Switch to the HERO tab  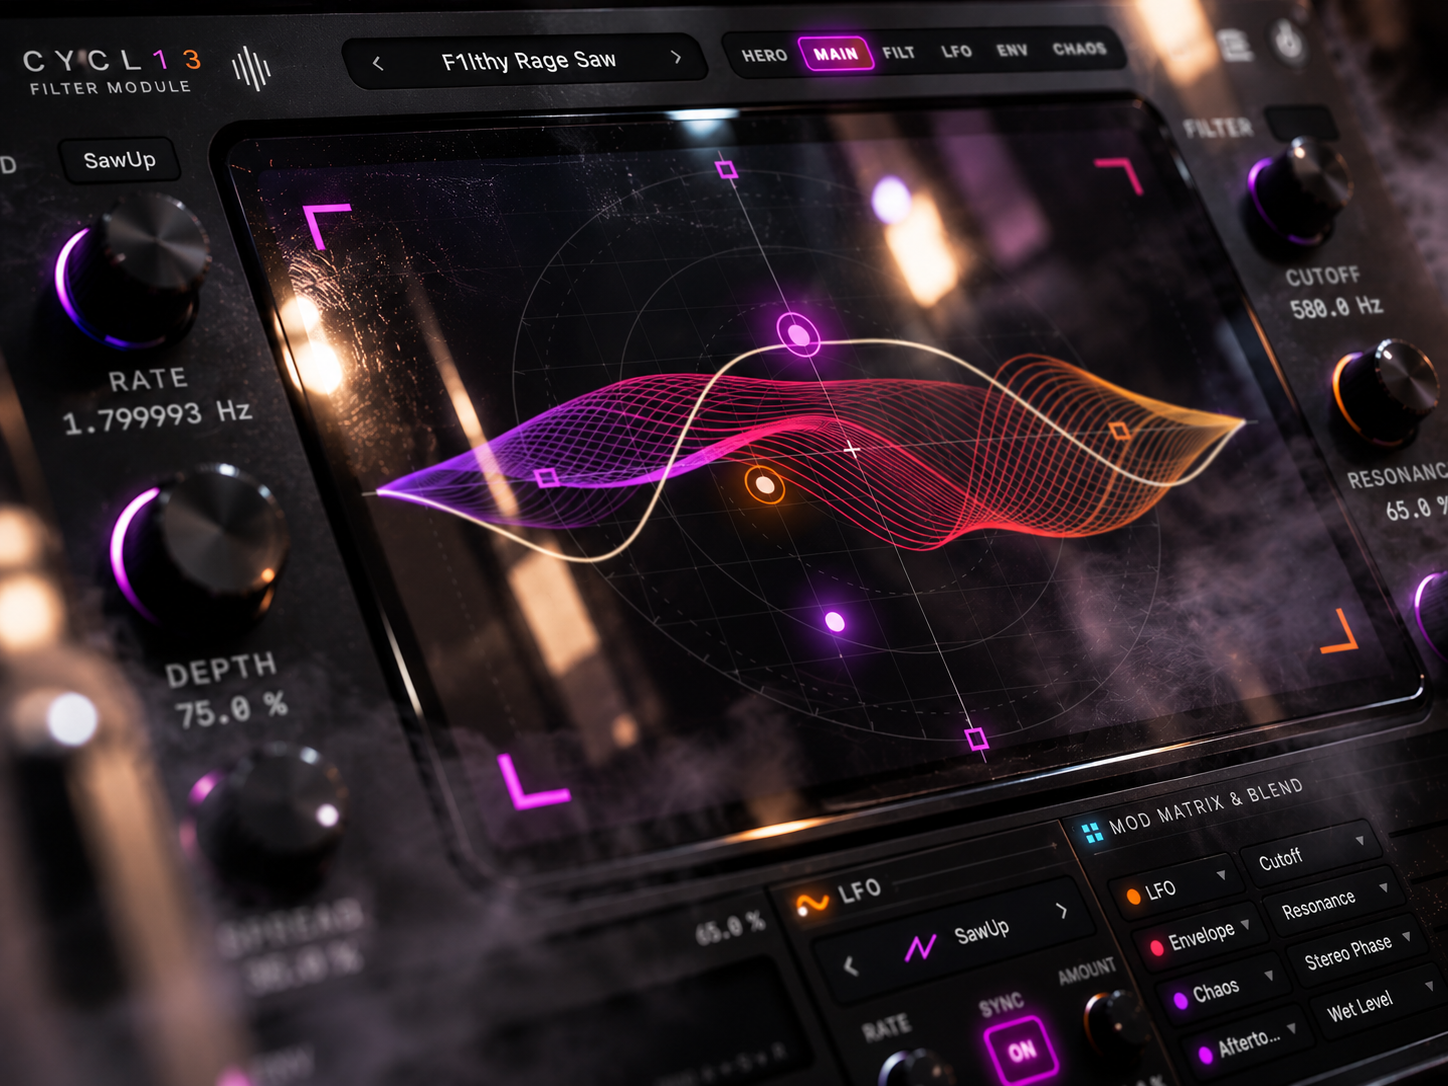point(764,55)
